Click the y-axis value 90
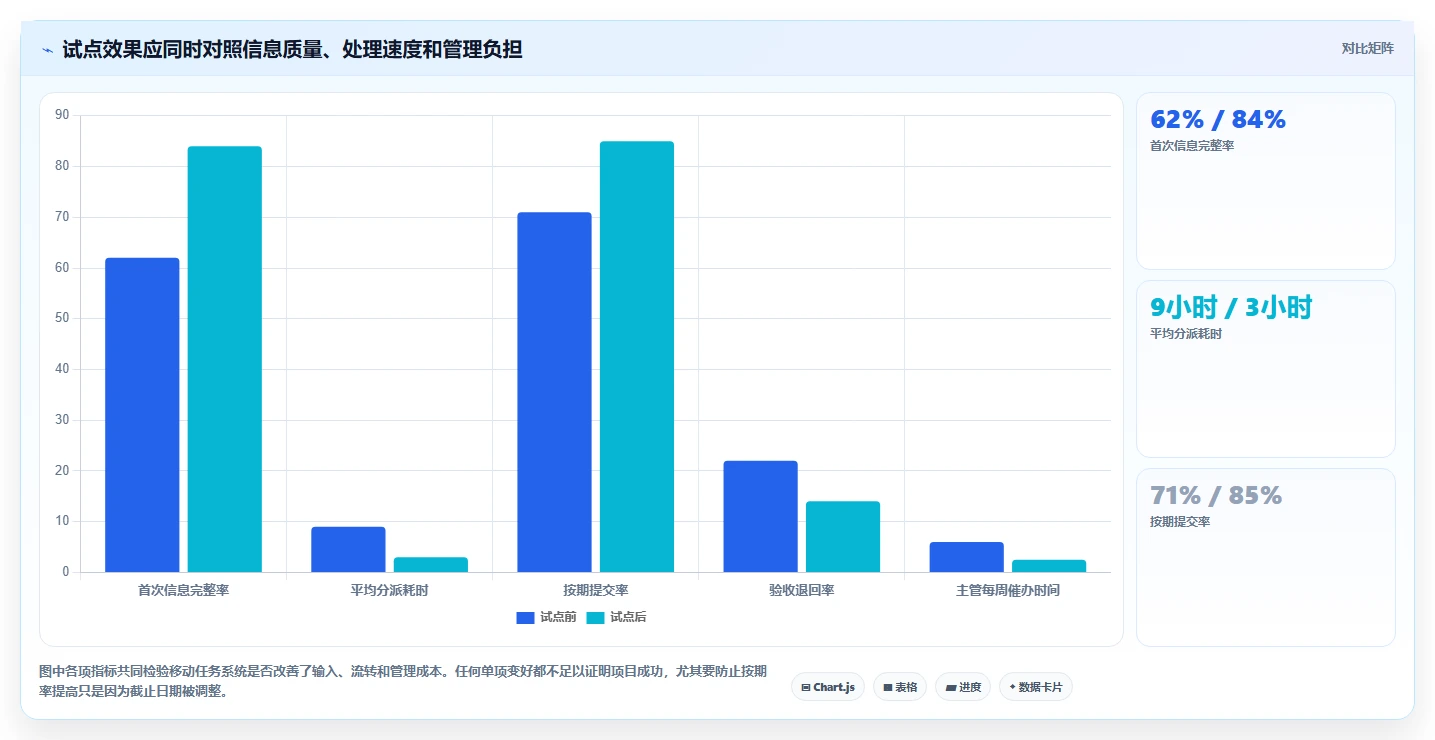 pos(62,115)
